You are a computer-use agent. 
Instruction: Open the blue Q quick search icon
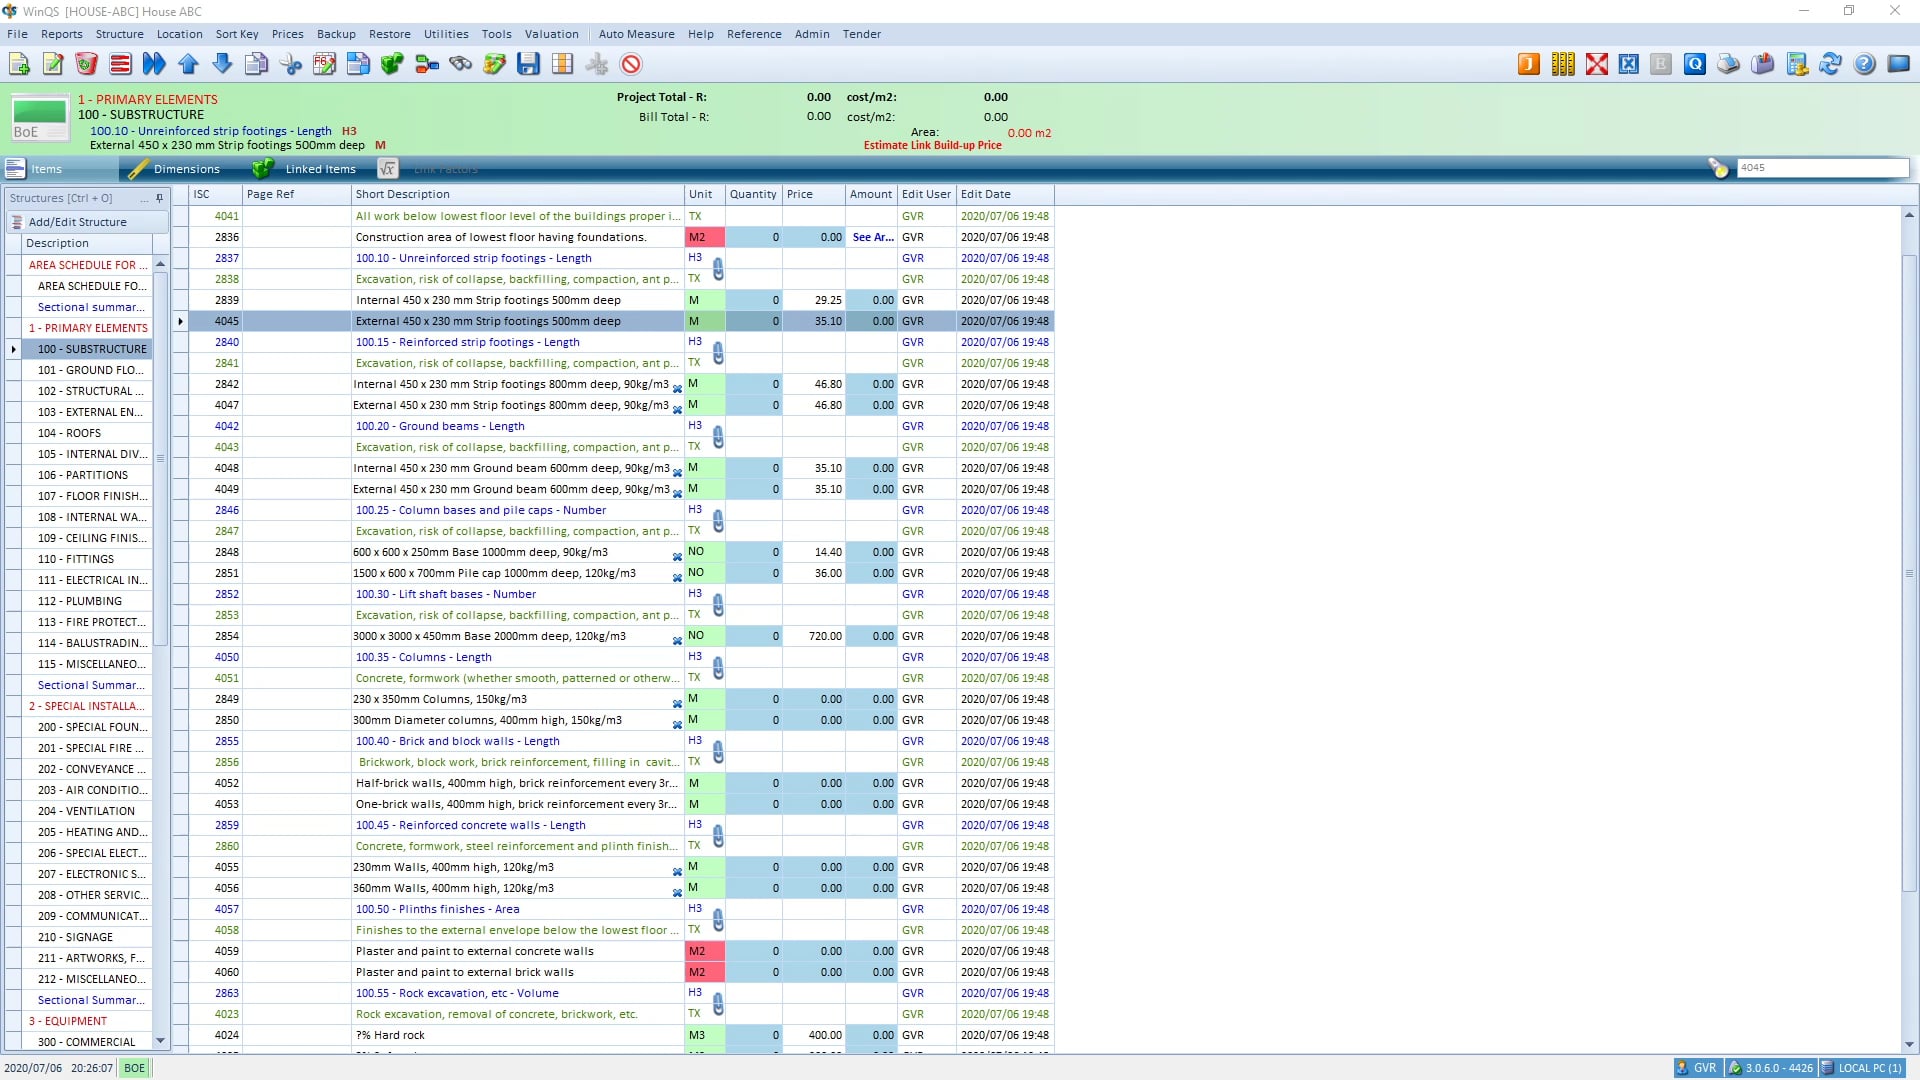pos(1696,64)
